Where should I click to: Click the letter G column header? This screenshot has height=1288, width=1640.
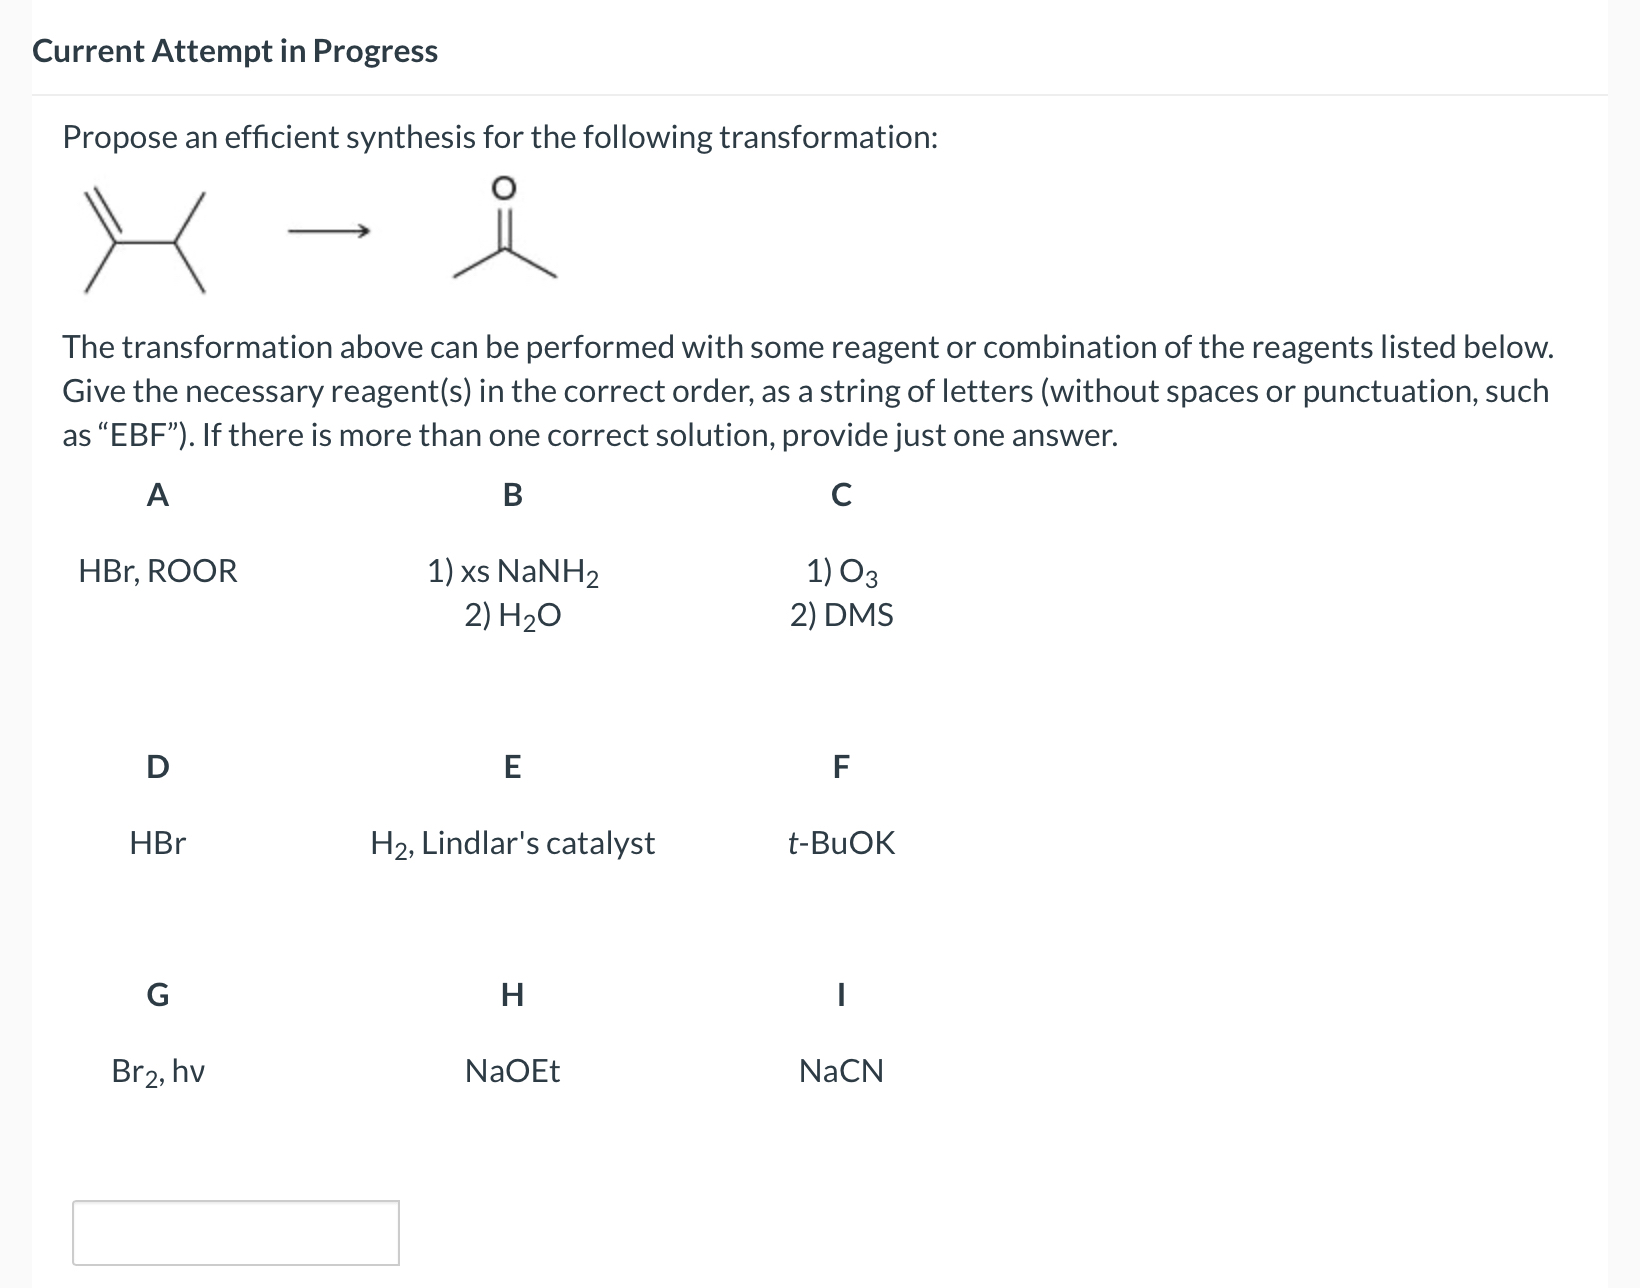pos(158,995)
